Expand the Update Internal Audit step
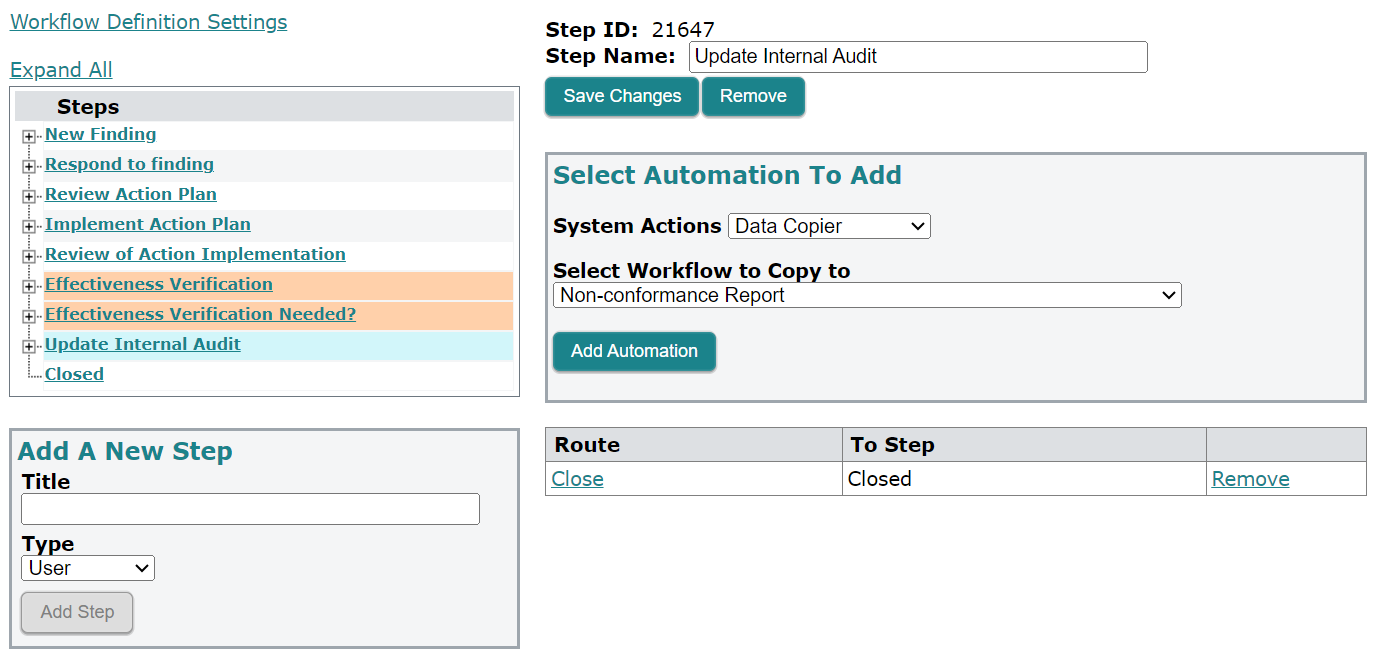1374x652 pixels. tap(29, 345)
